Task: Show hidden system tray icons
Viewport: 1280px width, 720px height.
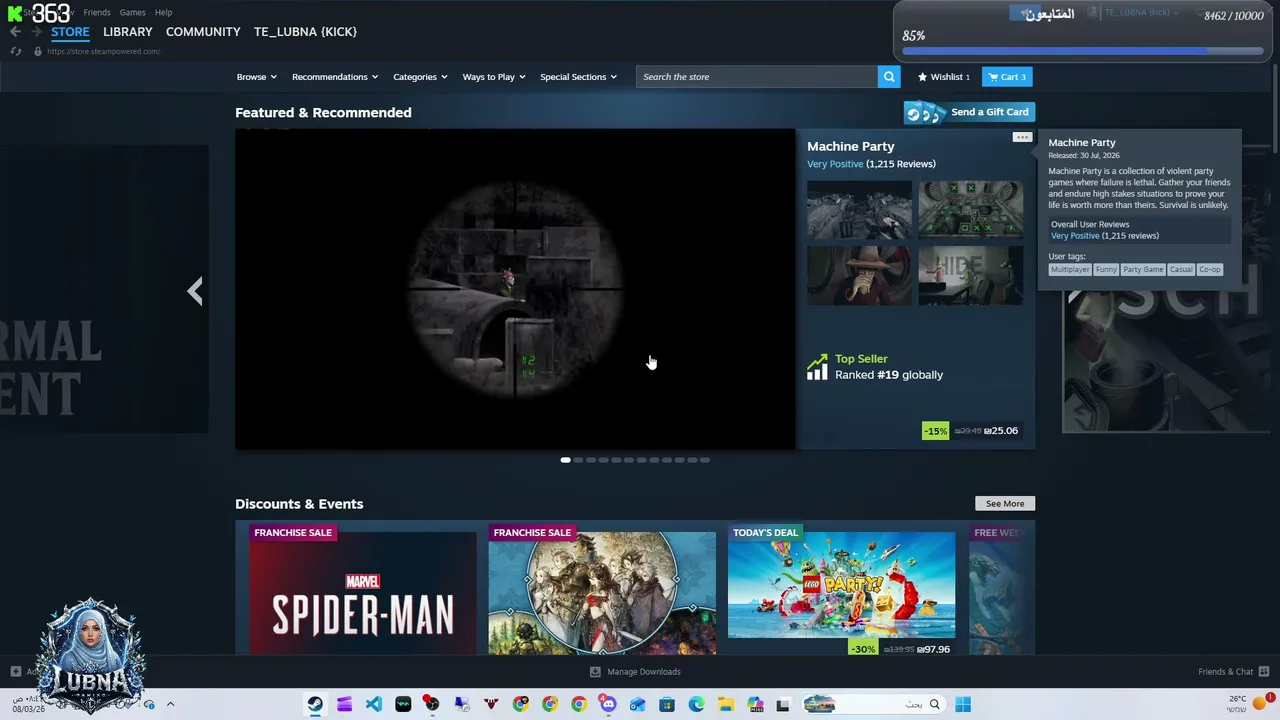Action: 170,704
